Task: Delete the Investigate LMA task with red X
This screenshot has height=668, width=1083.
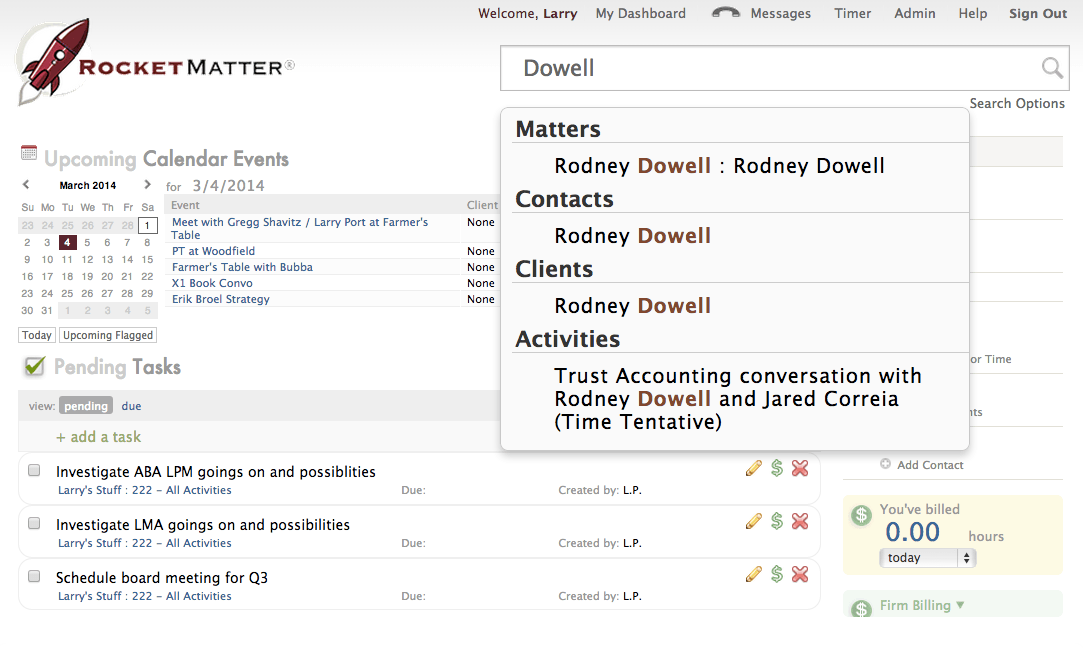Action: (800, 522)
